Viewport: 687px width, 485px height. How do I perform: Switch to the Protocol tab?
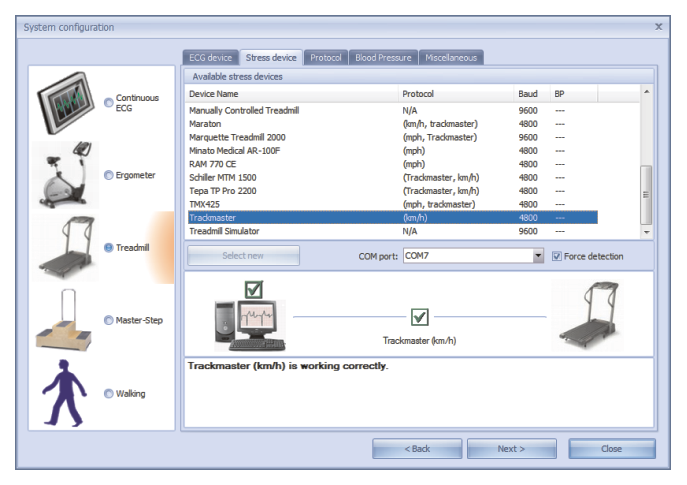[x=326, y=57]
